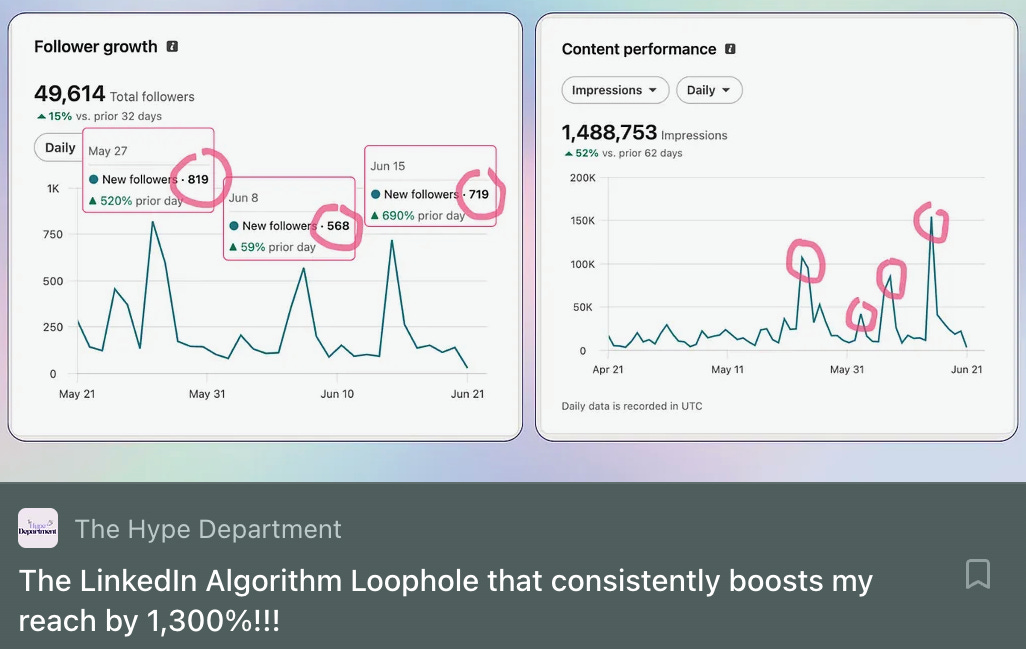This screenshot has width=1026, height=649.
Task: Click the 750 y-axis label
Action: coord(52,234)
